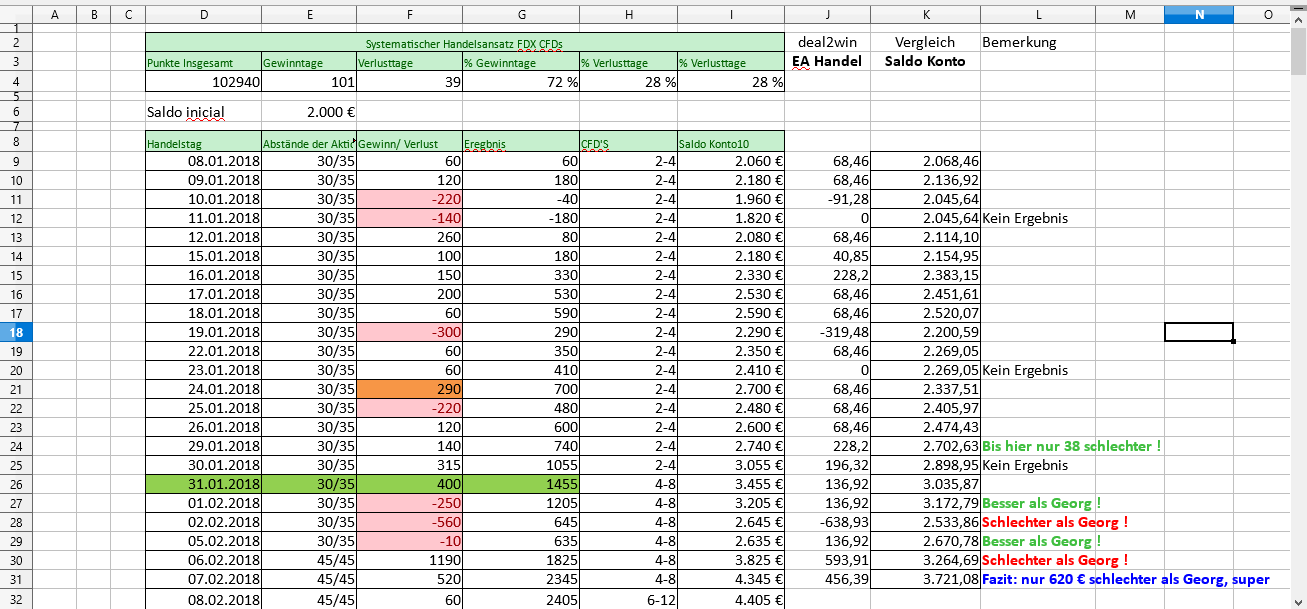Click the "Punkte Insgesamt" header cell

(203, 62)
